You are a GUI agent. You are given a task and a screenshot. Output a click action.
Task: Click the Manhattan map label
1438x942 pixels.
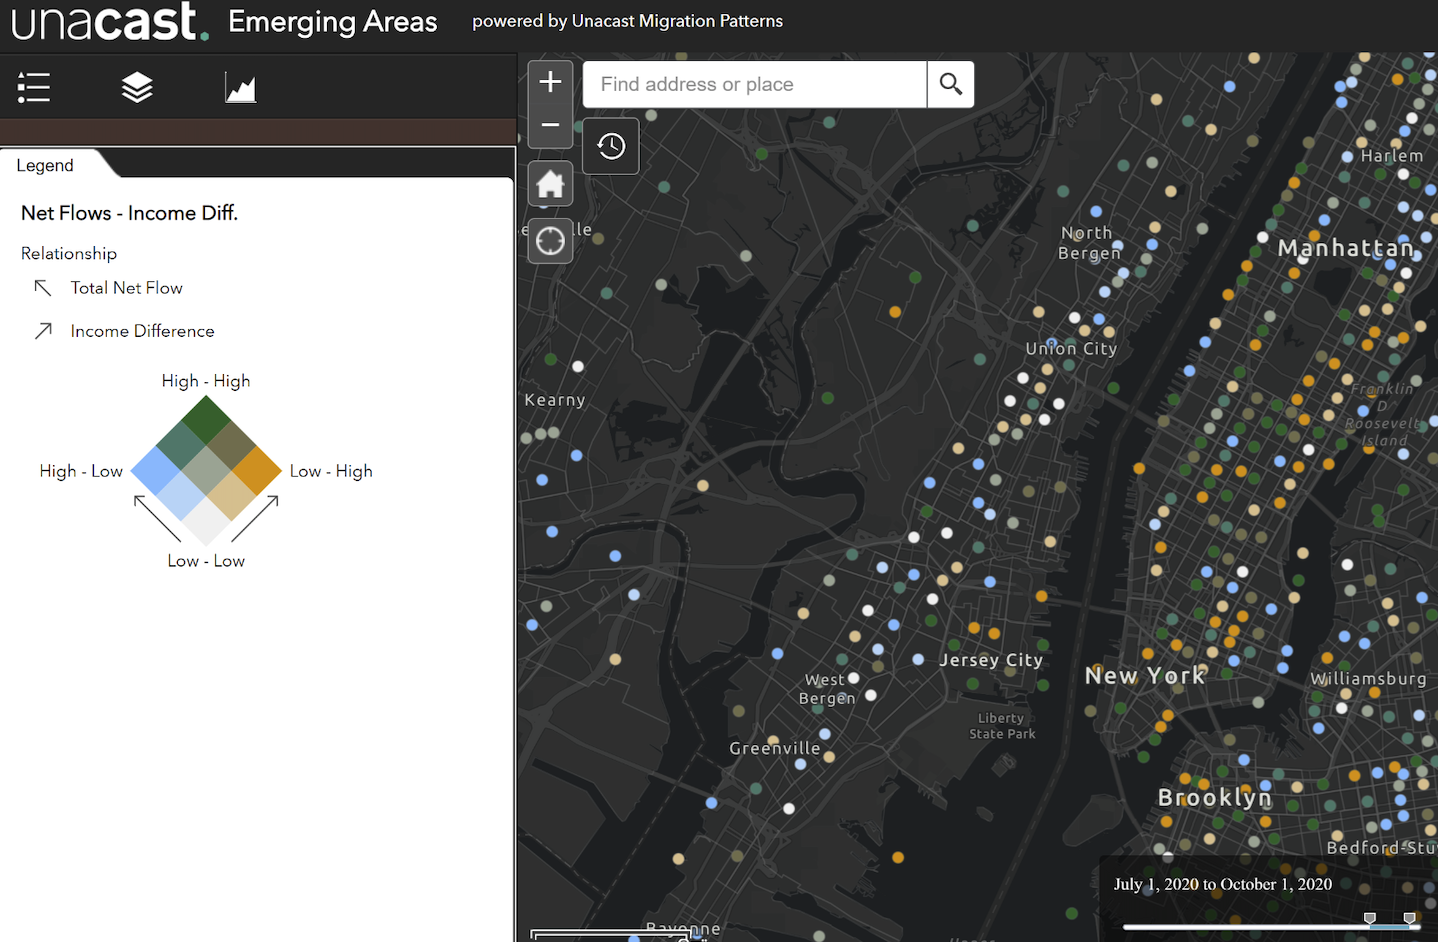pyautogui.click(x=1346, y=248)
